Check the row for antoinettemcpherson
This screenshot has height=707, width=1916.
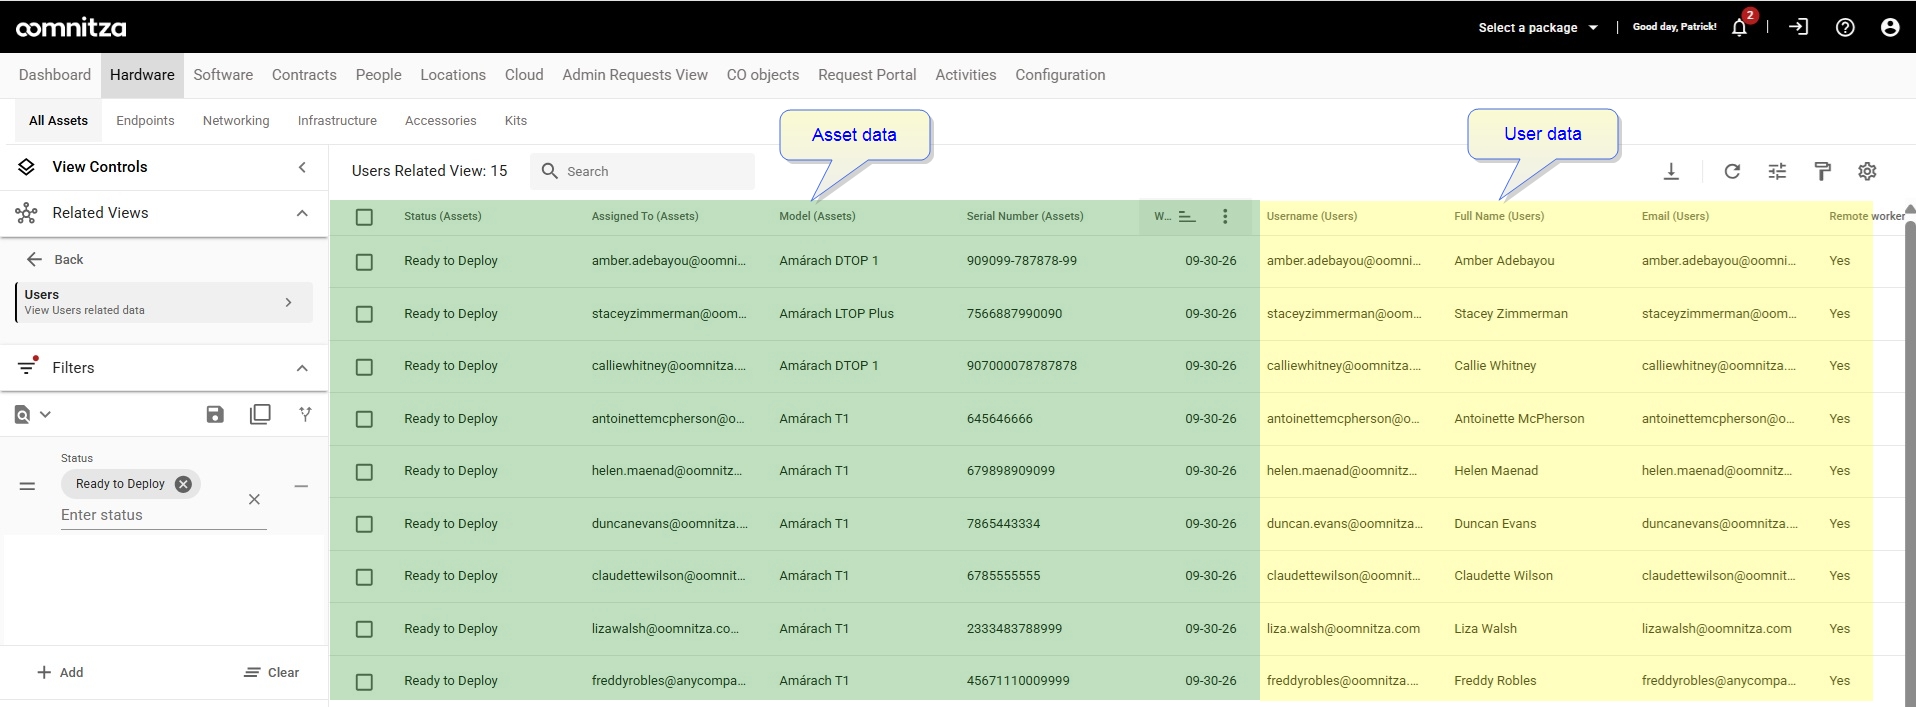tap(364, 419)
